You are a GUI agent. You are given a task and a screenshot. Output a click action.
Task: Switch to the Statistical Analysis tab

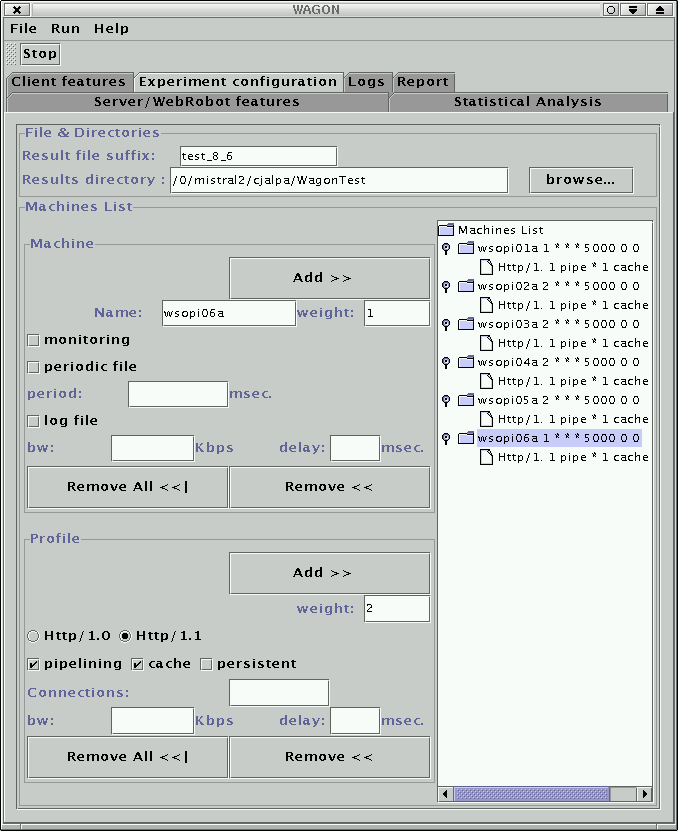pyautogui.click(x=527, y=102)
